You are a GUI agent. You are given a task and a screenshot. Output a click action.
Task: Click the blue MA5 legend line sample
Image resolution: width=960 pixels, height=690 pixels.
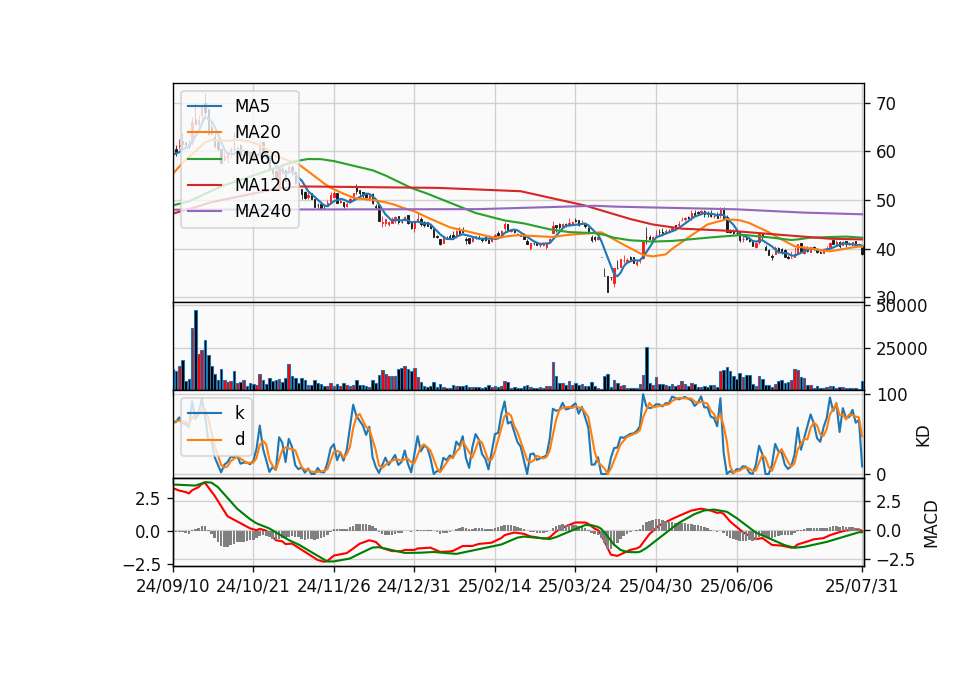pos(204,107)
